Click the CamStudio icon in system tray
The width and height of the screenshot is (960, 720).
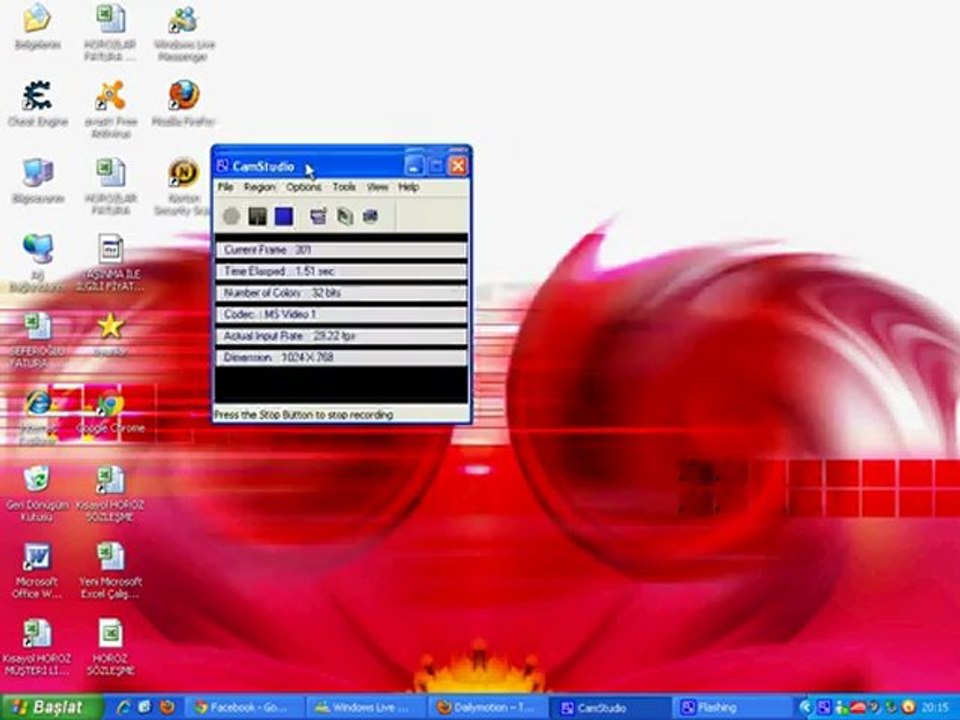pos(824,707)
